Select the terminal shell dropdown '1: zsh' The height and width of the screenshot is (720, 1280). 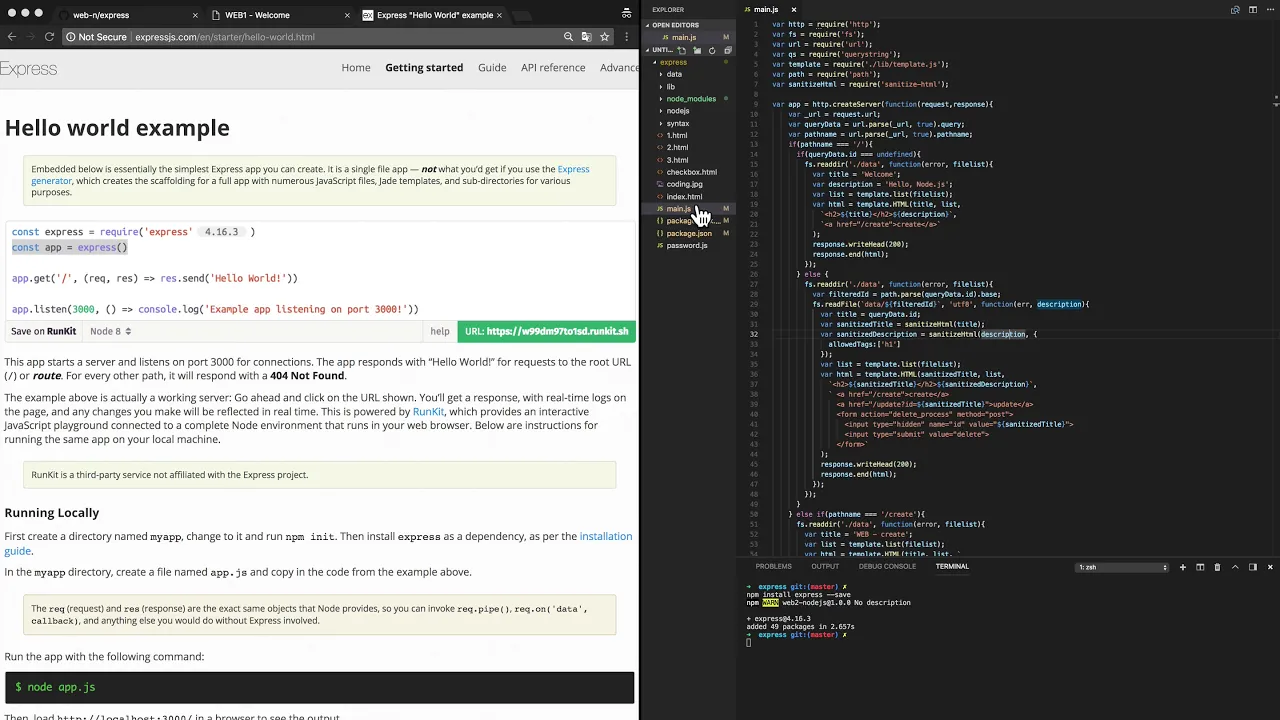[x=1123, y=567]
